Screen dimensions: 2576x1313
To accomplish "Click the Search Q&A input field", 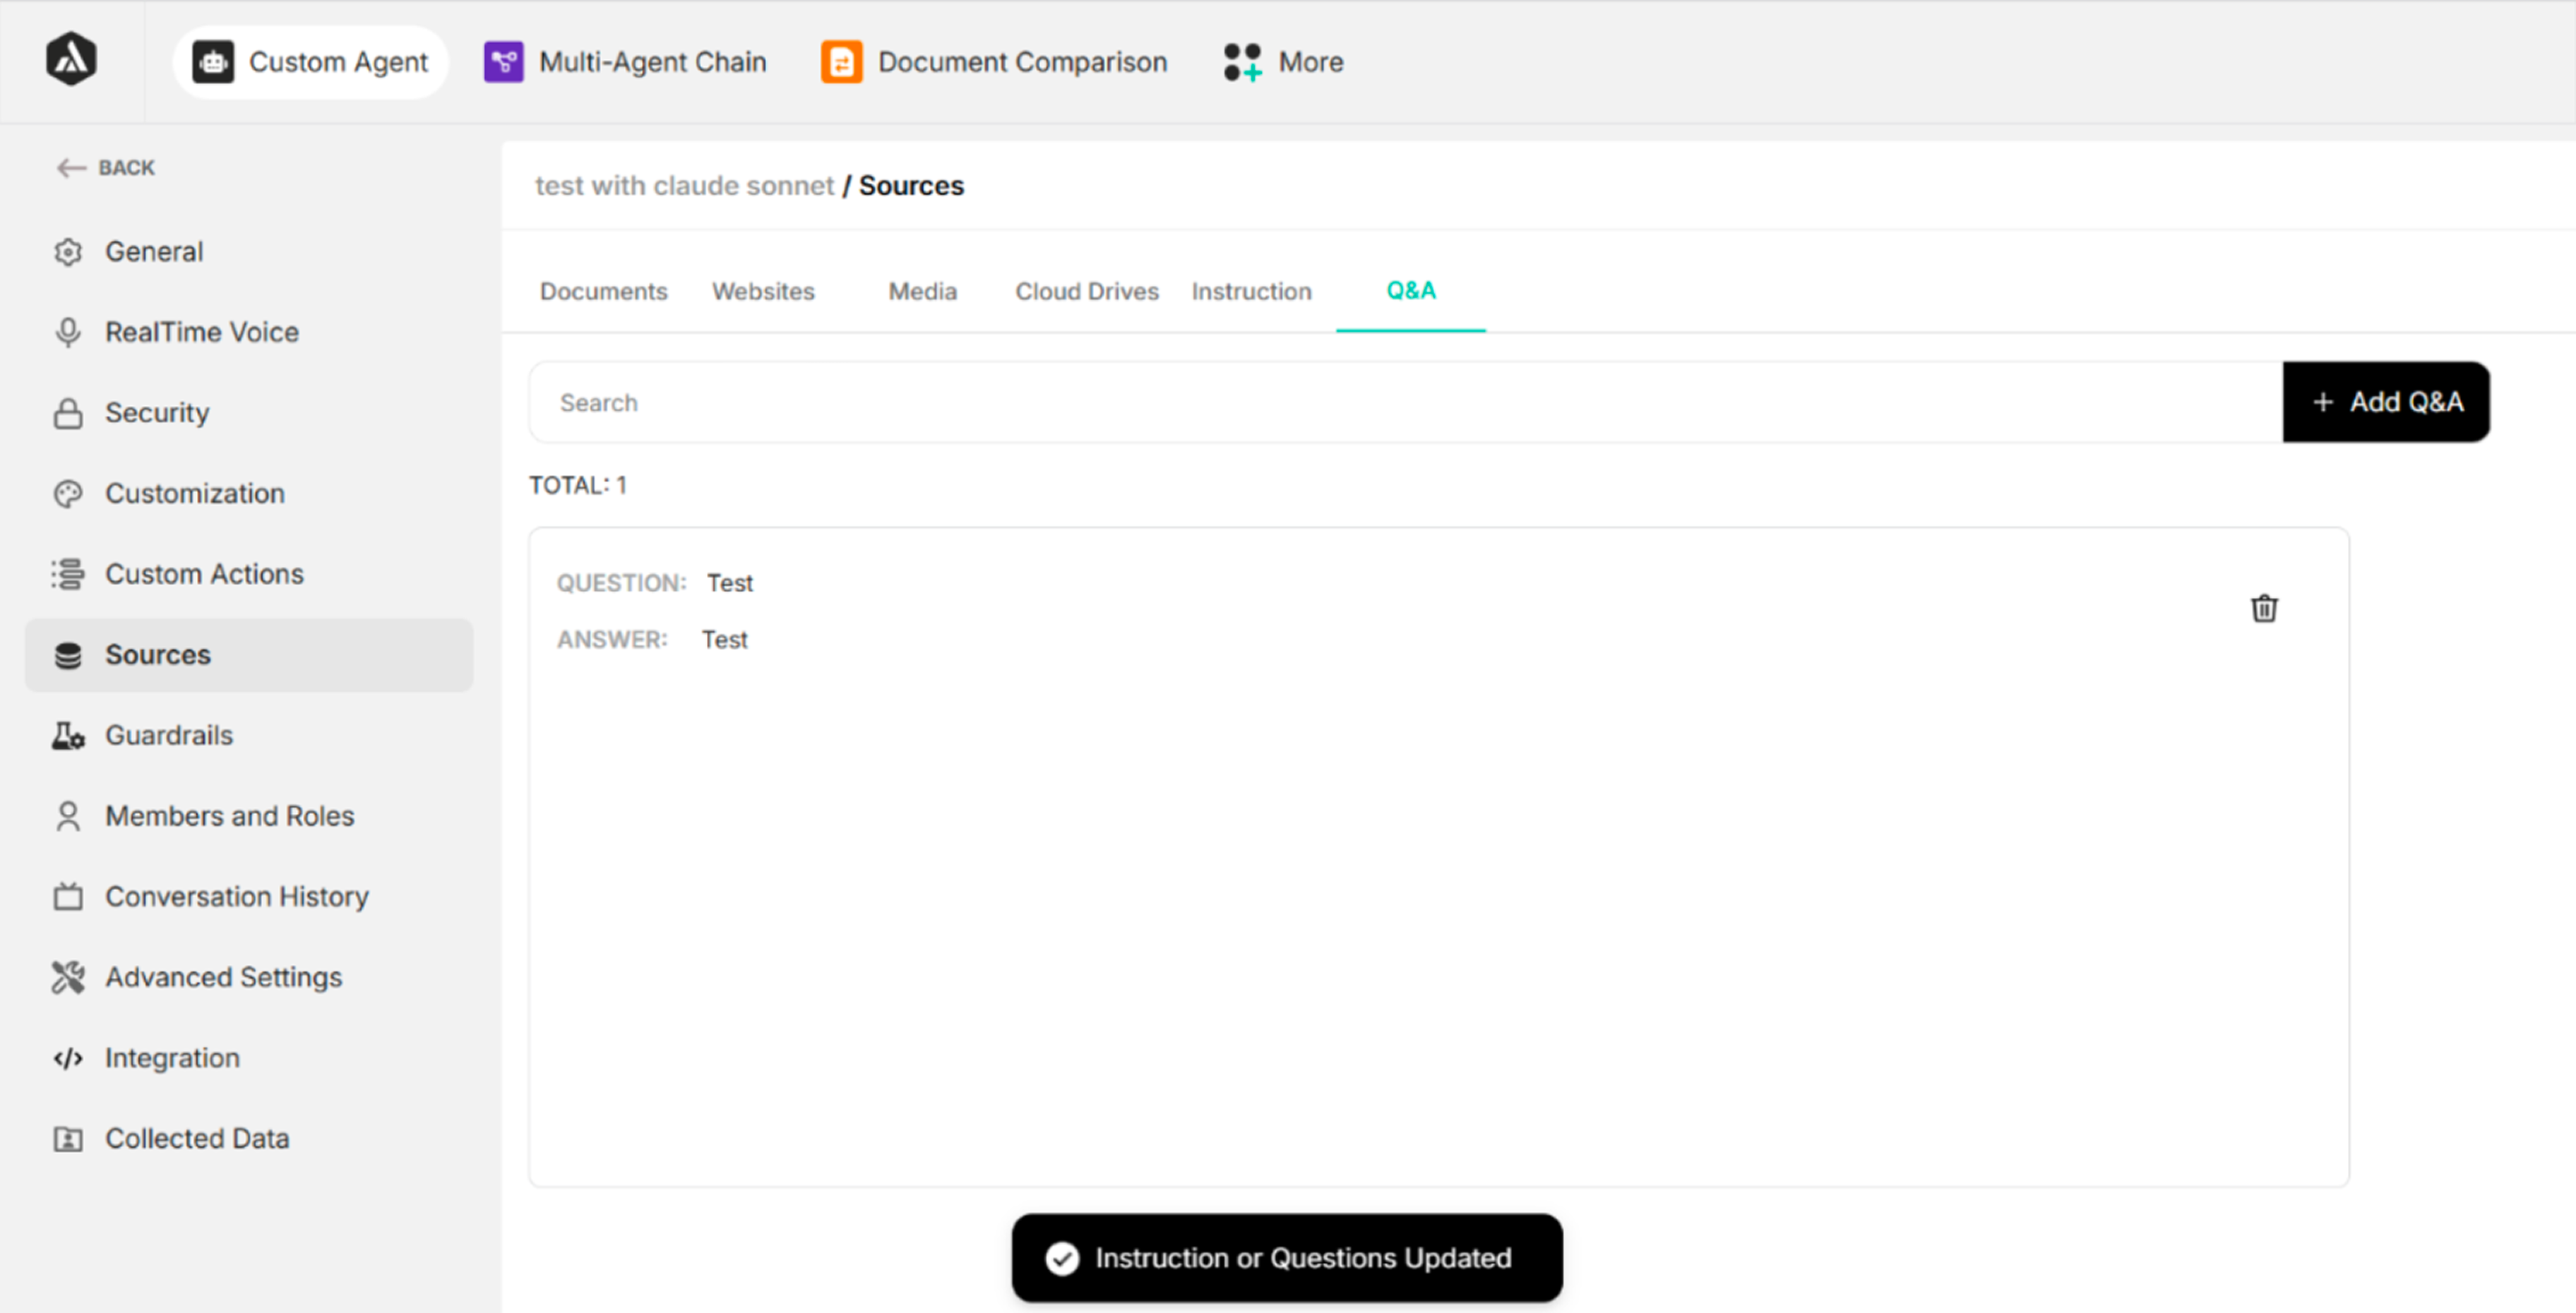I will click(1400, 402).
